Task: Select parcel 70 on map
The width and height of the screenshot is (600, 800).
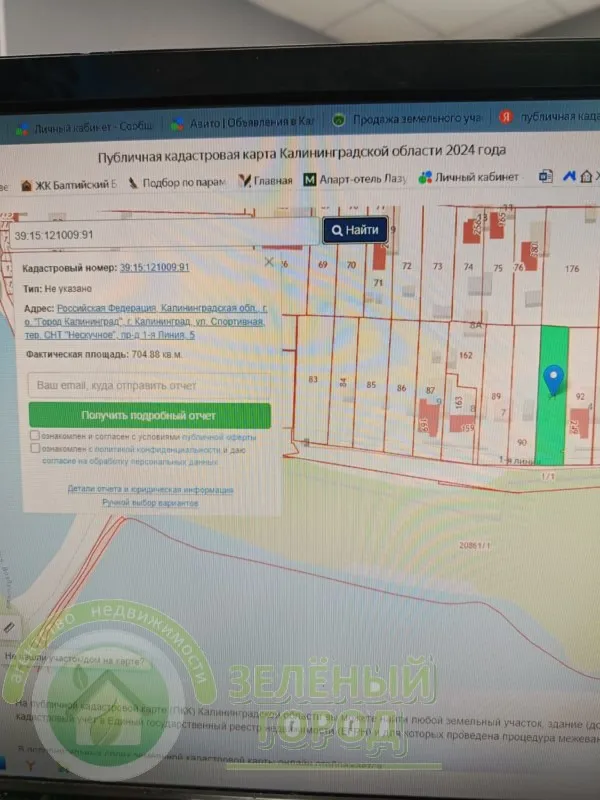Action: 351,265
